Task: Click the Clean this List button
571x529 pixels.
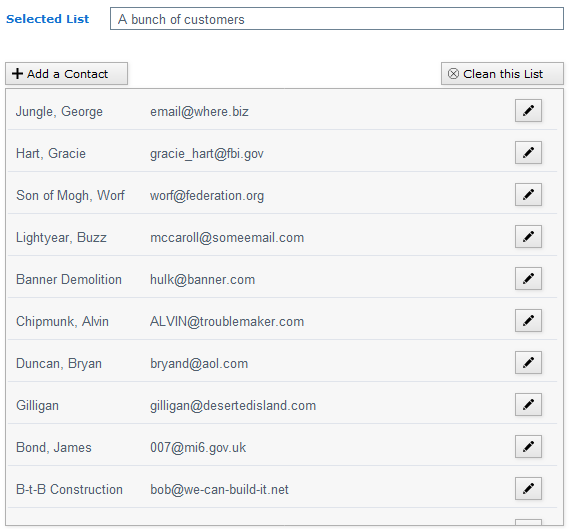Action: click(x=502, y=74)
